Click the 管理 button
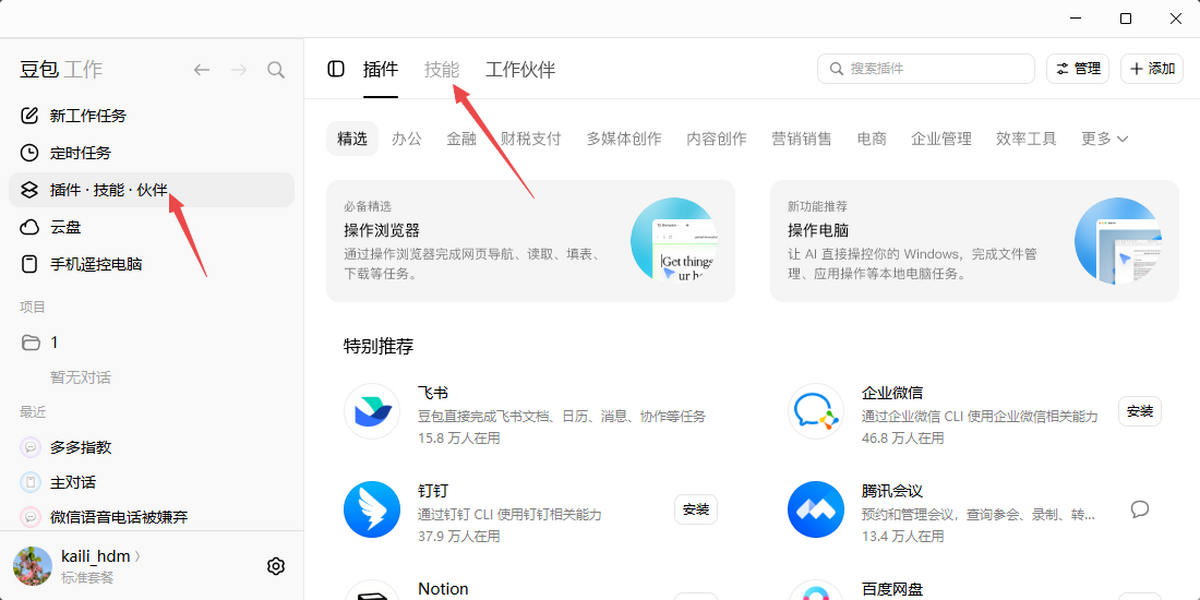The height and width of the screenshot is (600, 1200). click(1077, 69)
